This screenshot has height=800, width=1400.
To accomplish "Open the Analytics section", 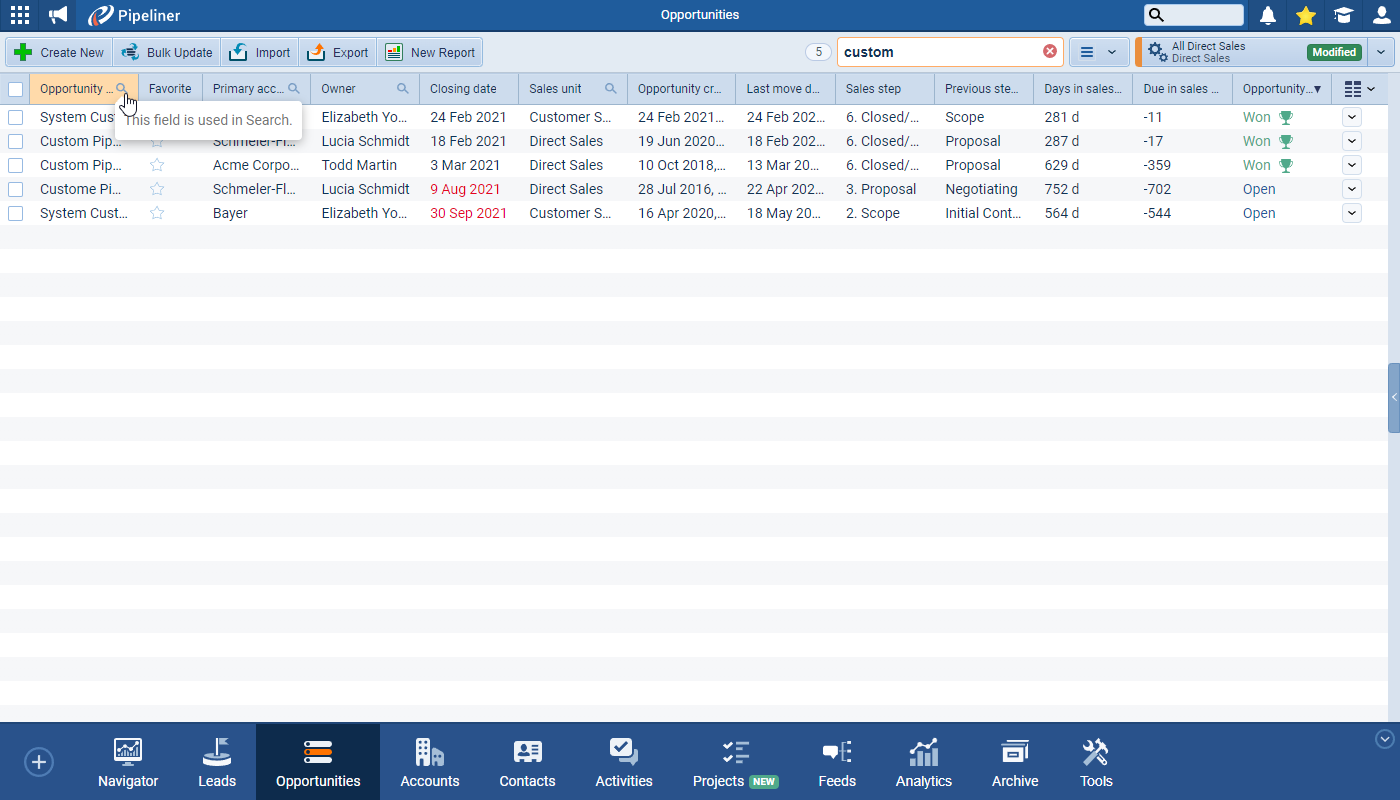I will pyautogui.click(x=922, y=761).
